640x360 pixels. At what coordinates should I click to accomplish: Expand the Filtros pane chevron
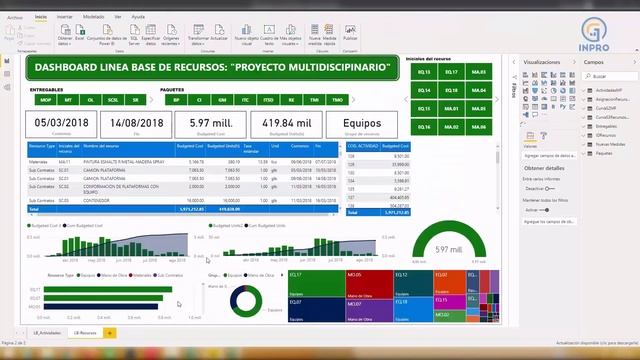(x=514, y=62)
